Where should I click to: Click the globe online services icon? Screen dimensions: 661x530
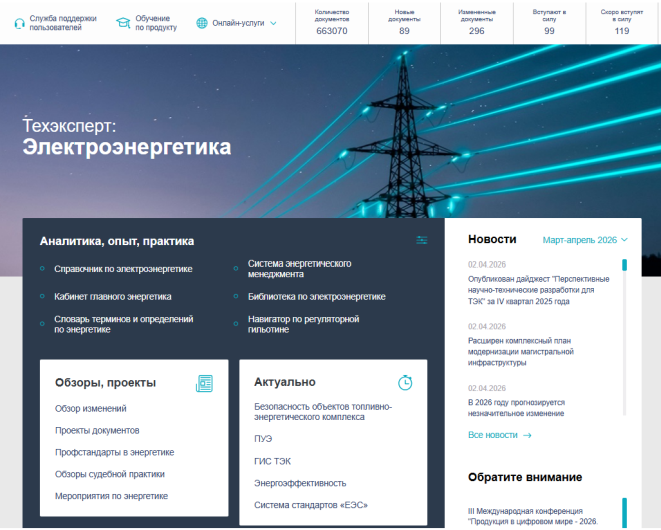click(x=202, y=22)
